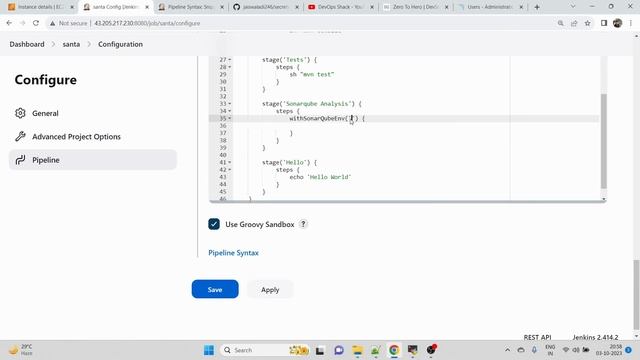The image size is (640, 360).
Task: Open a new browser tab
Action: pos(537,7)
